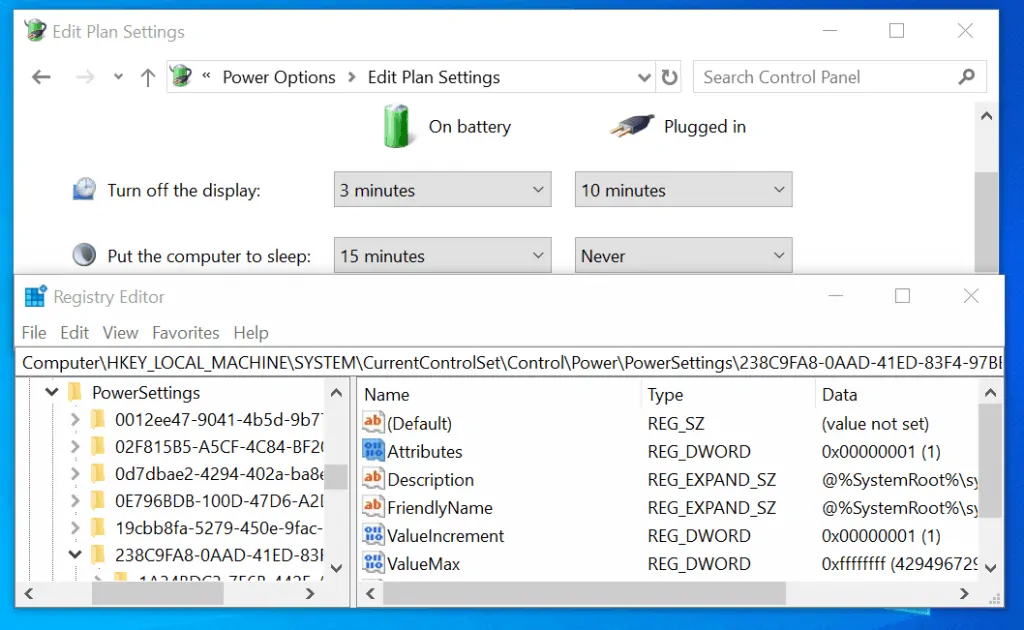This screenshot has height=630, width=1024.
Task: Collapse the 238C9FA8-0AAD key
Action: coord(75,554)
